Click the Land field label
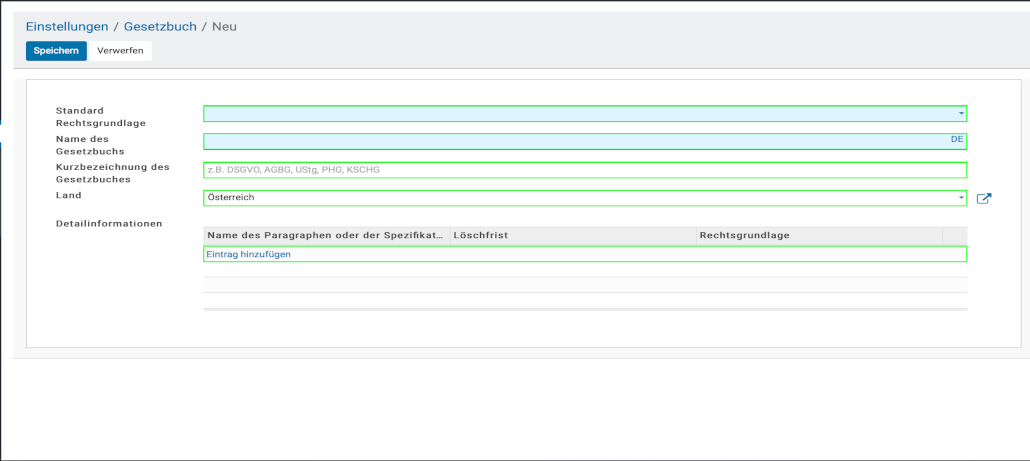Image resolution: width=1030 pixels, height=461 pixels. (x=69, y=196)
